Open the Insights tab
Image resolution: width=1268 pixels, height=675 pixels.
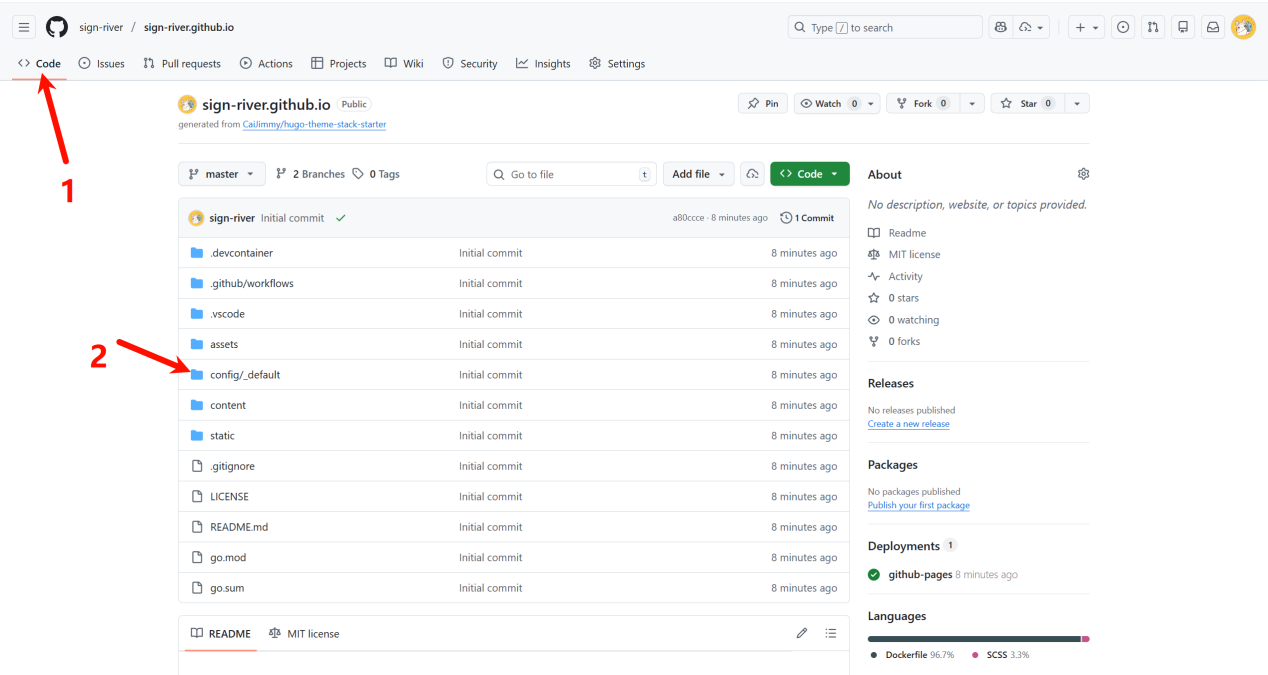click(x=543, y=64)
